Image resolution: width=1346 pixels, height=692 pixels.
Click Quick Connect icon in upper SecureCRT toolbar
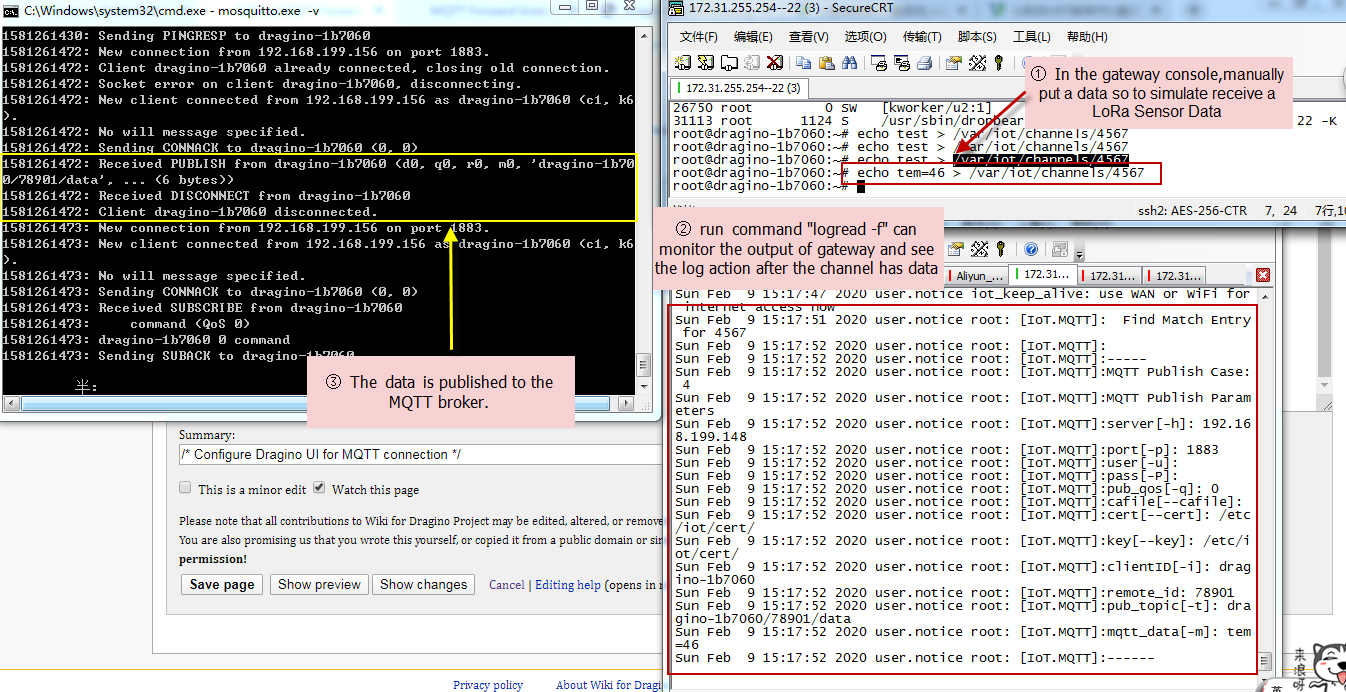pos(706,63)
